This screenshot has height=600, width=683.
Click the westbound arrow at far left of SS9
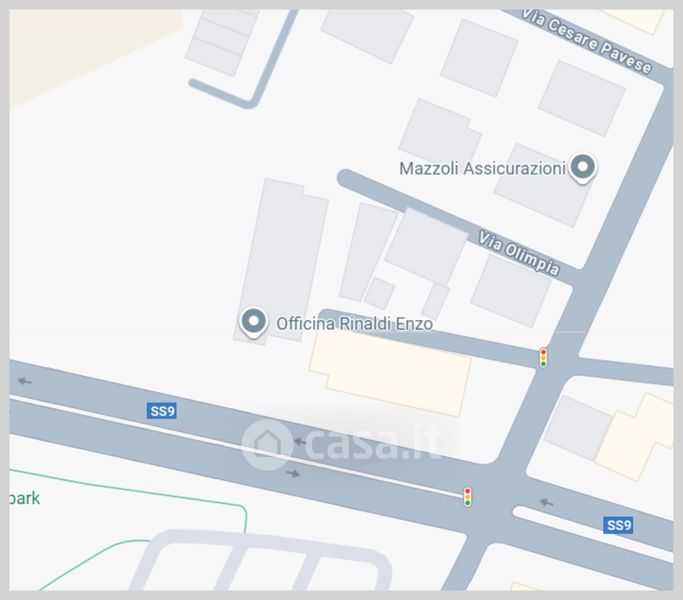[25, 381]
